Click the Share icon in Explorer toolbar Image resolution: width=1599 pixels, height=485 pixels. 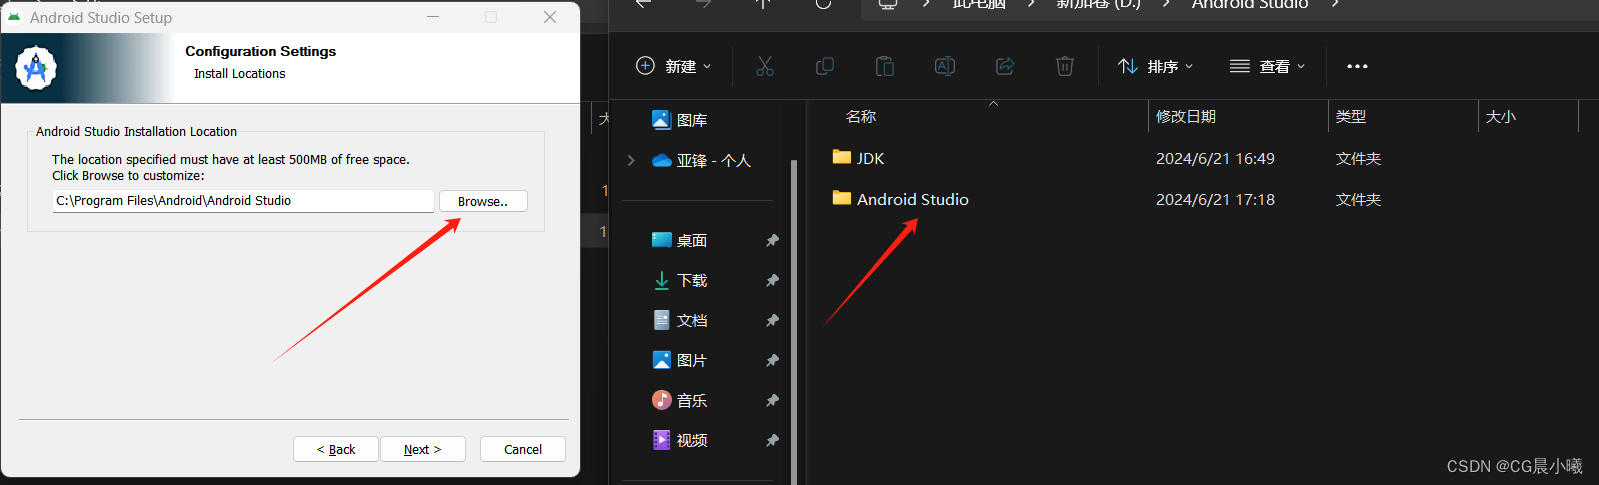(x=1005, y=66)
